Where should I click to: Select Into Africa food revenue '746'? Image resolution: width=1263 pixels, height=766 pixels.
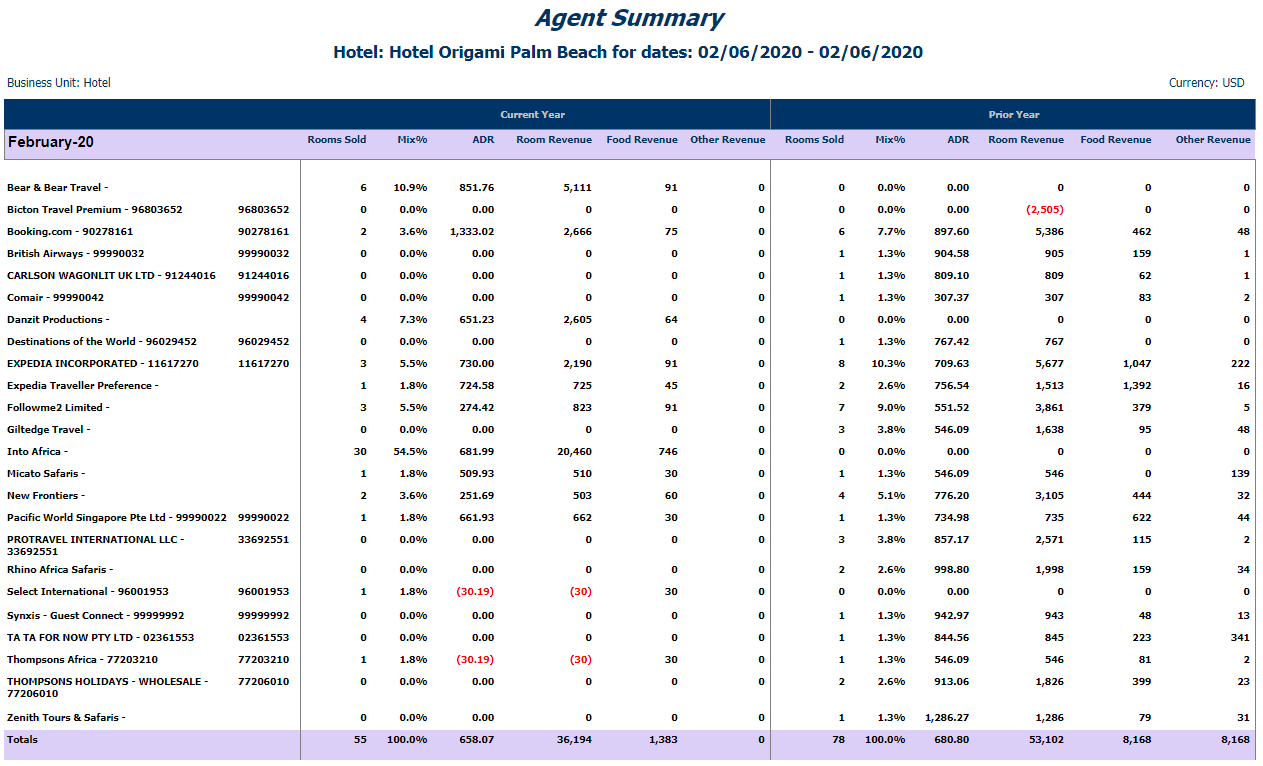tap(667, 452)
